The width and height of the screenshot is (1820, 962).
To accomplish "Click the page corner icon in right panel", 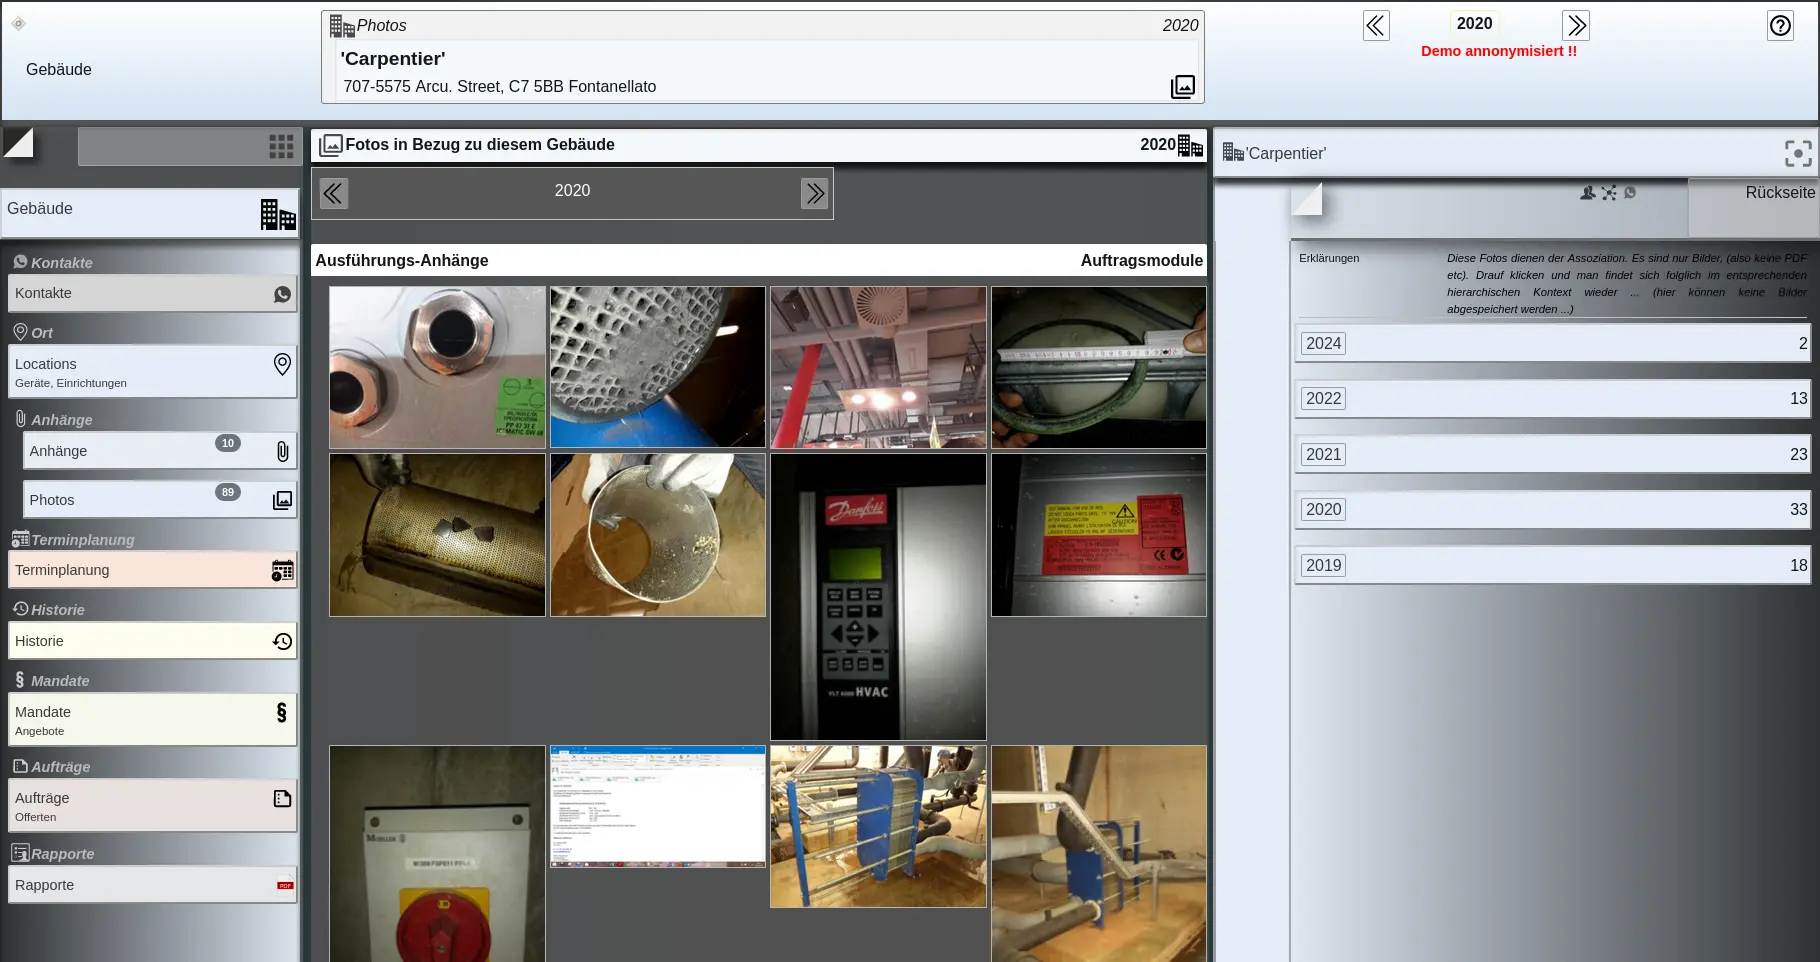I will point(1306,199).
